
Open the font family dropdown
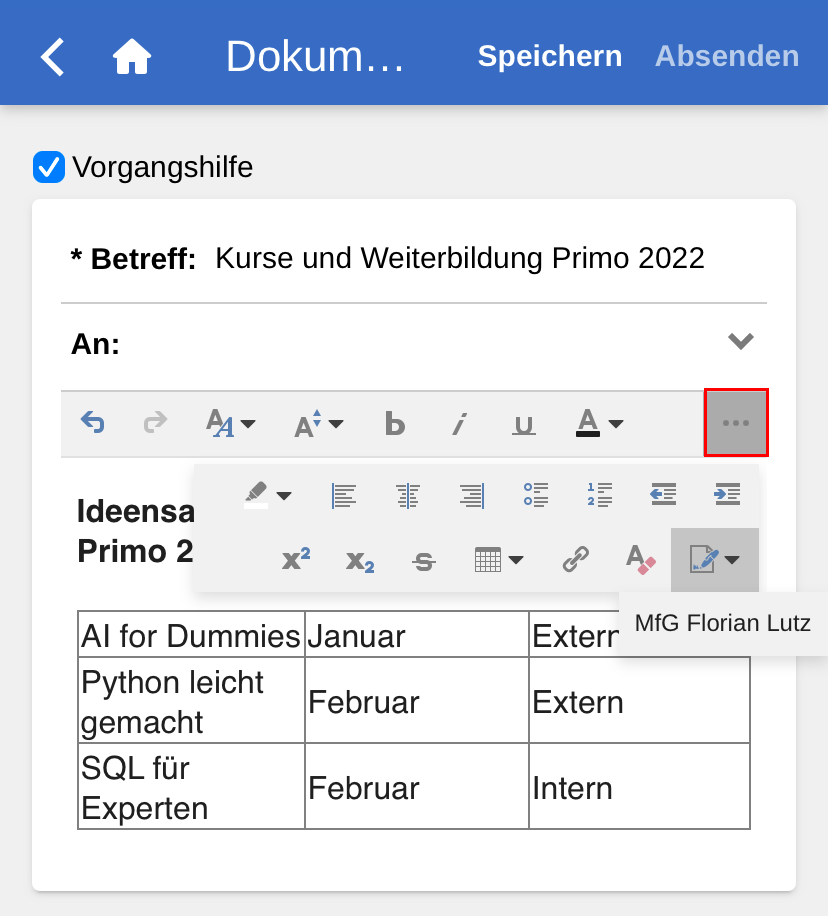click(230, 423)
